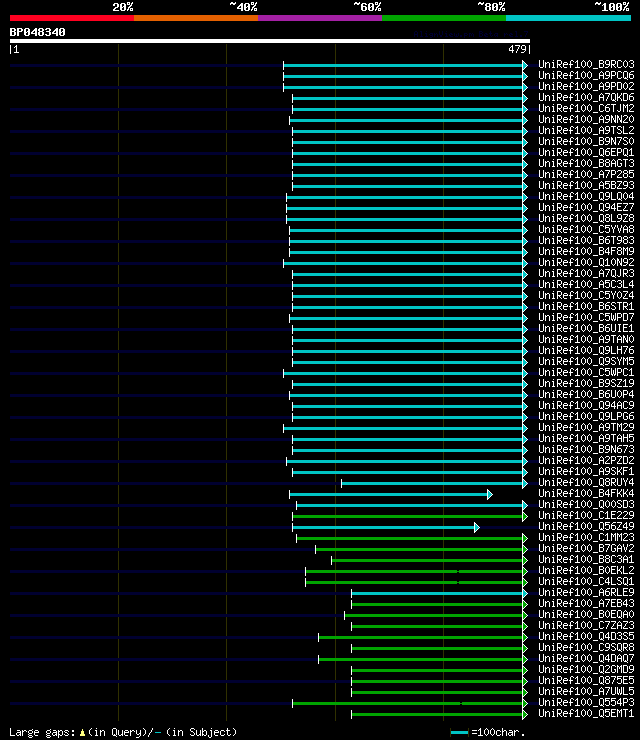The image size is (640, 740).
Task: Click the cyan bar for UniRef100_Q8RUY4
Action: pyautogui.click(x=433, y=483)
